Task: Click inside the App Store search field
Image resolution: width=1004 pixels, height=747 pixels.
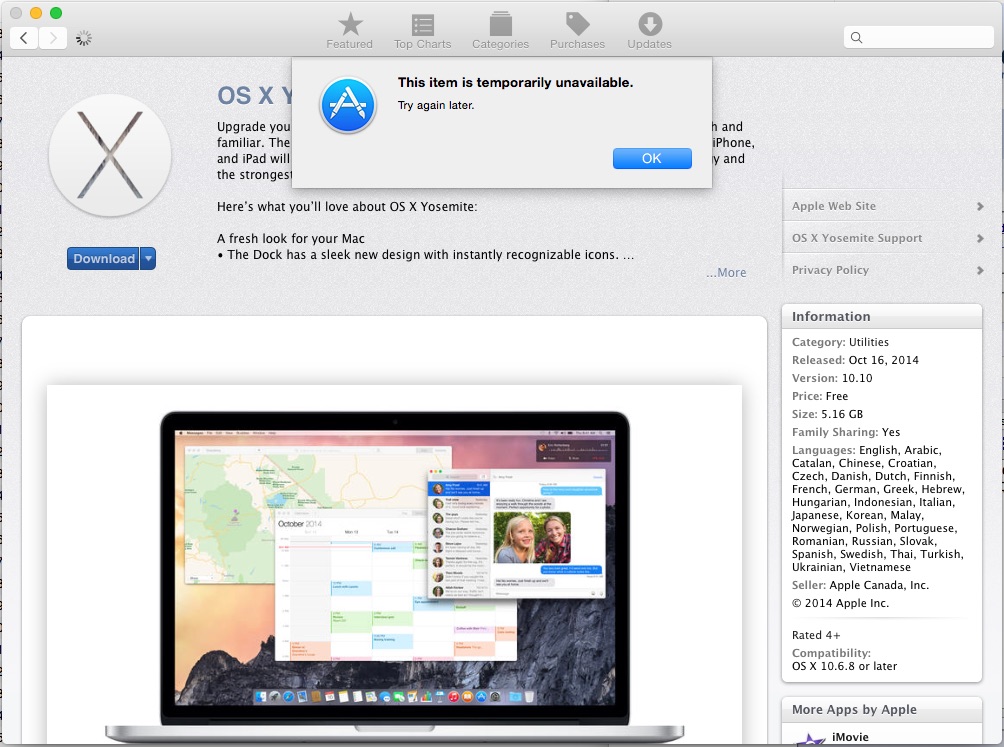Action: 918,38
